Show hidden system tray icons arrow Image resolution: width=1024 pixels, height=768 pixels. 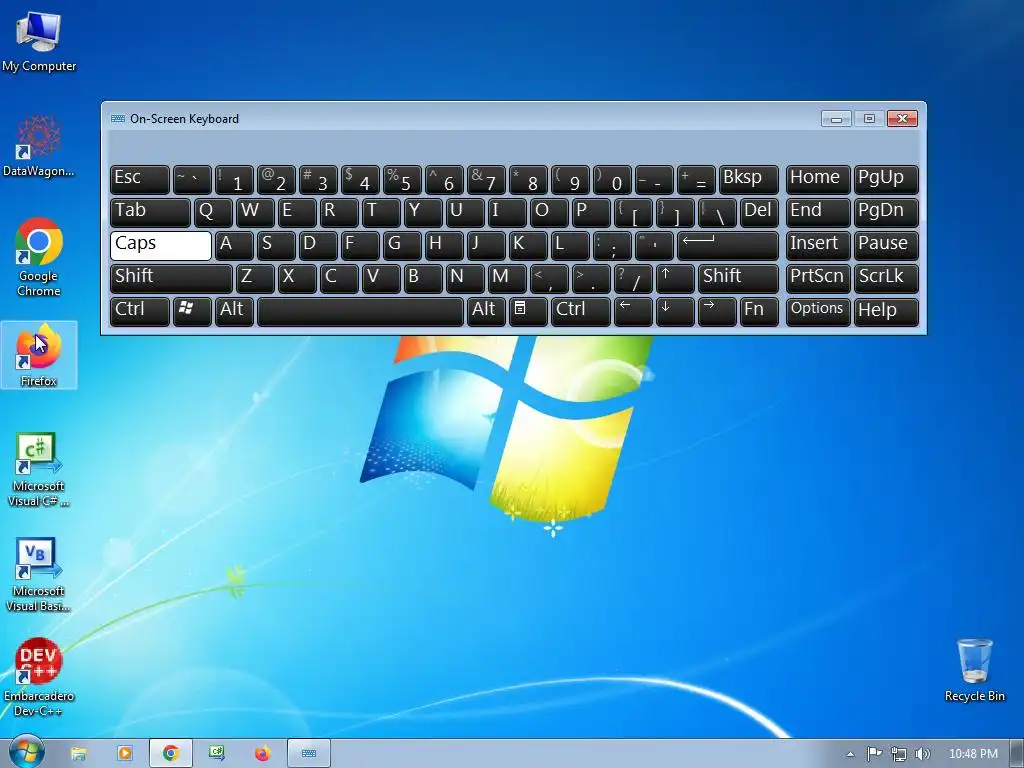pyautogui.click(x=850, y=754)
